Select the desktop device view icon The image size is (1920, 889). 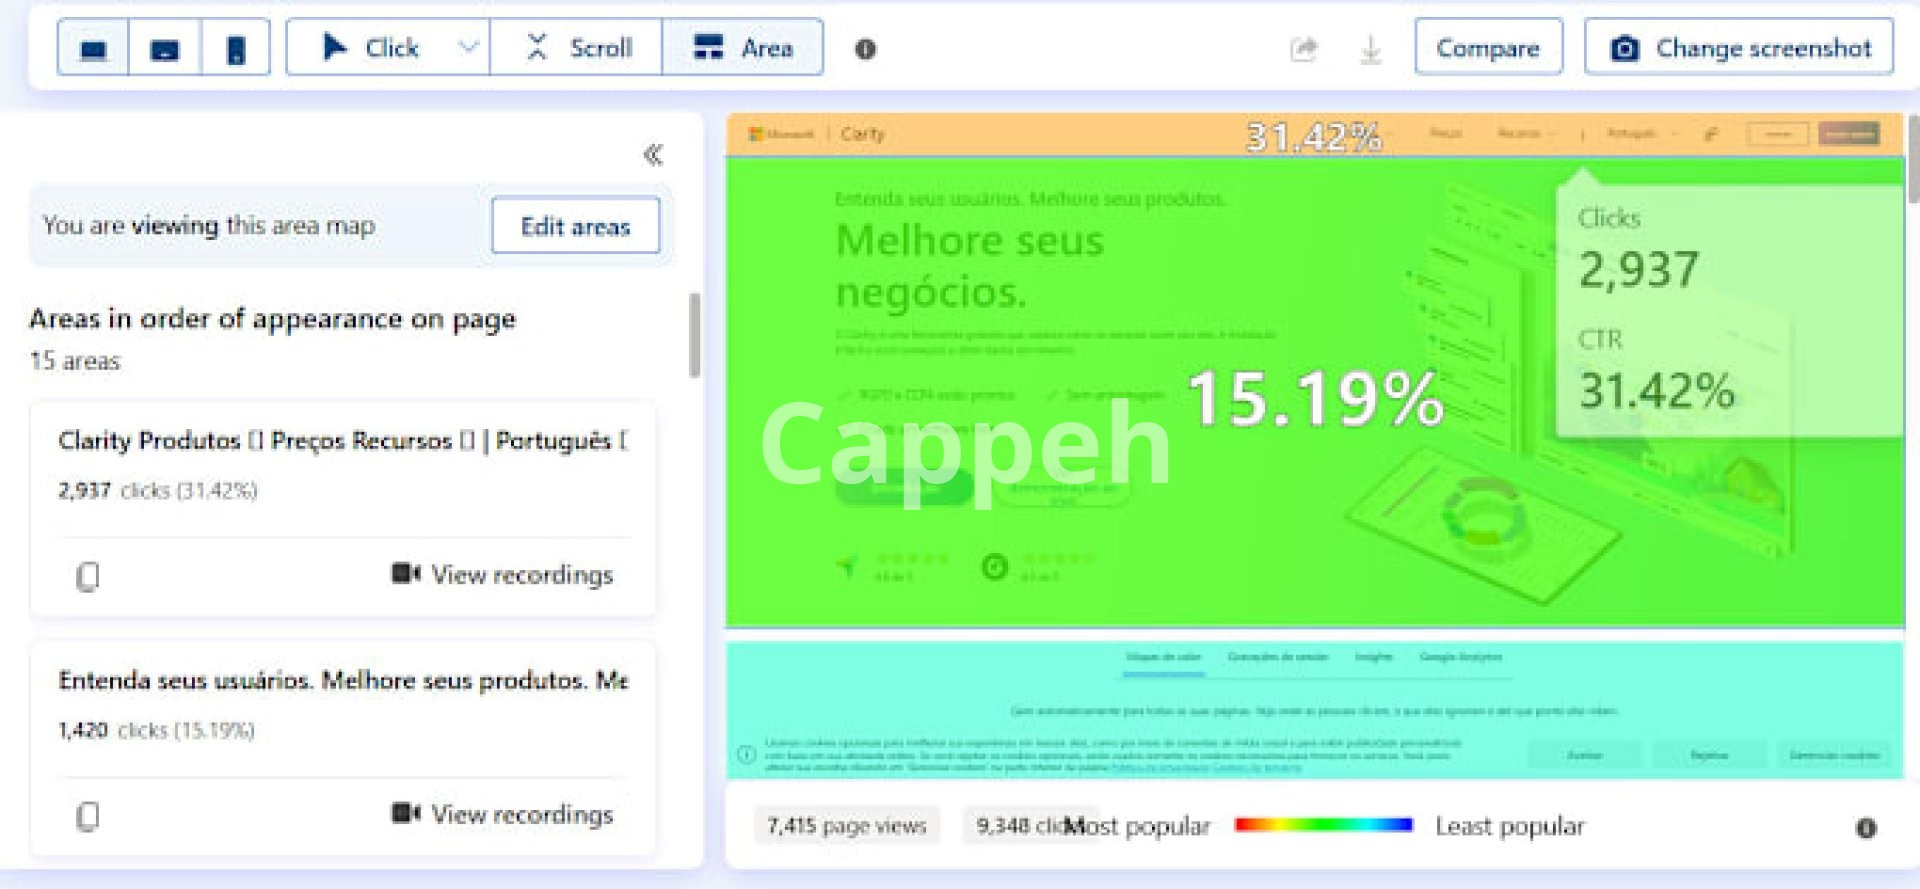tap(93, 48)
